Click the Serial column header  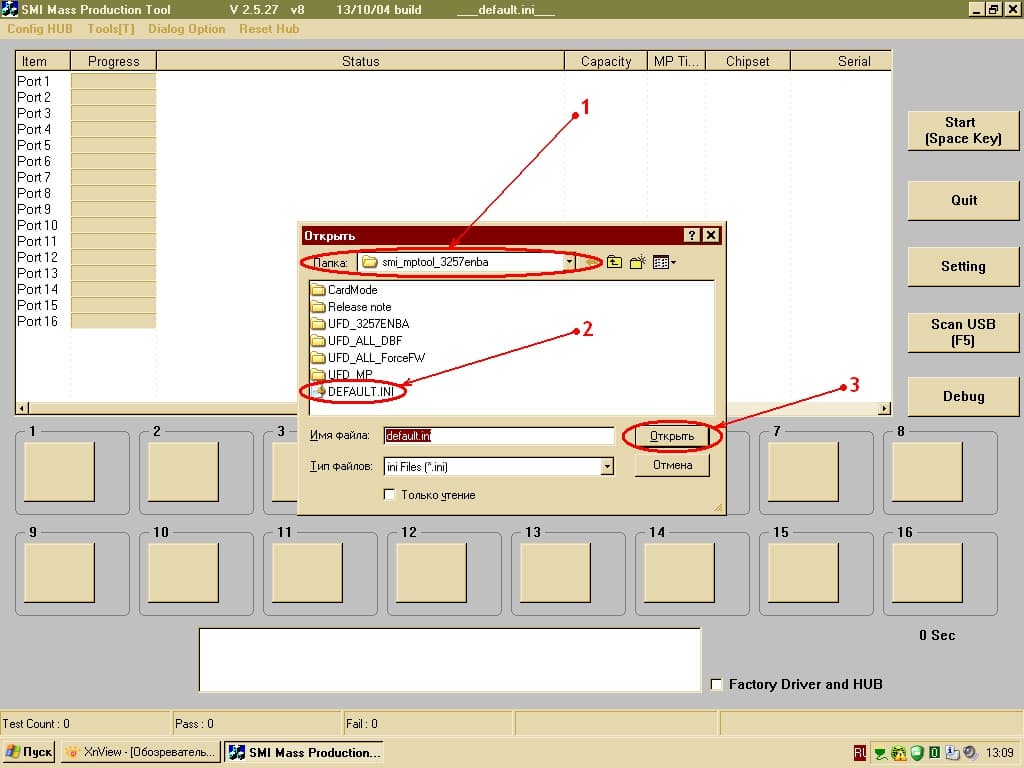tap(841, 61)
